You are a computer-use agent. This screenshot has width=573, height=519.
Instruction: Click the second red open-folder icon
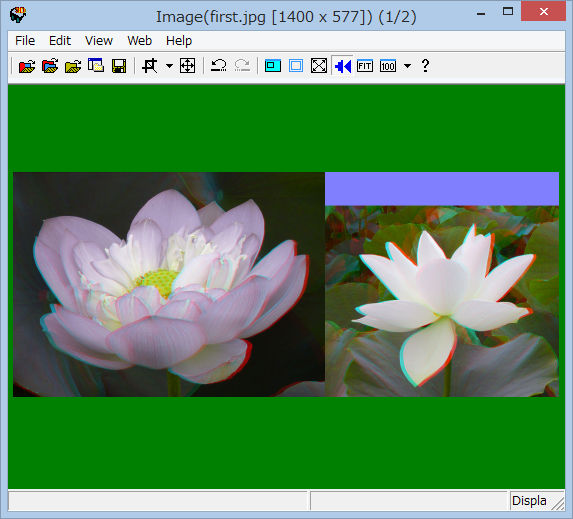(x=50, y=66)
